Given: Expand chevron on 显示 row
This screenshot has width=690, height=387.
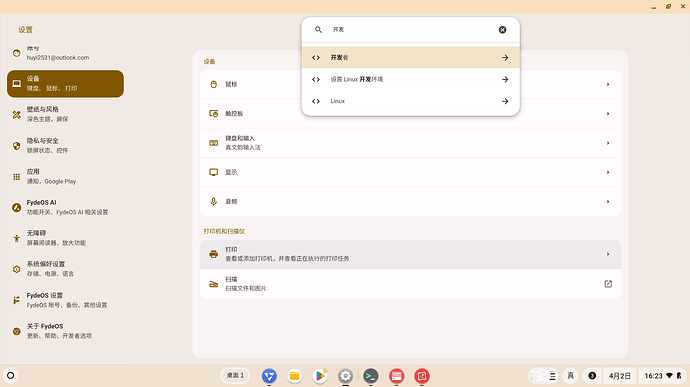Looking at the screenshot, I should [608, 172].
